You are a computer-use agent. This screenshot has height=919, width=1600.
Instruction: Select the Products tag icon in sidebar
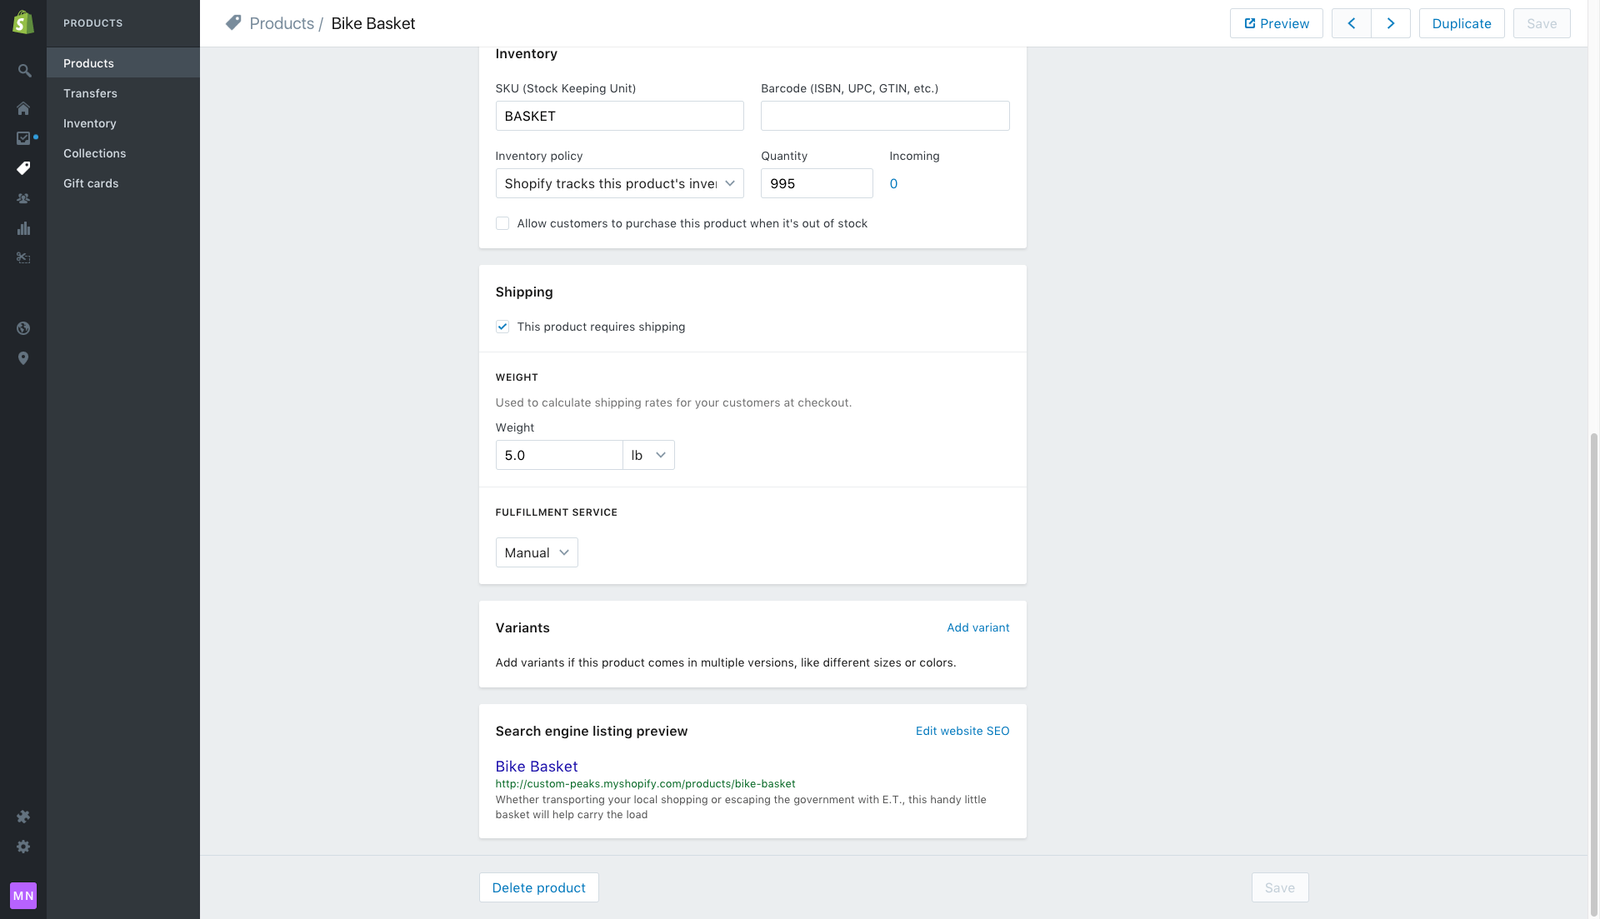tap(23, 168)
